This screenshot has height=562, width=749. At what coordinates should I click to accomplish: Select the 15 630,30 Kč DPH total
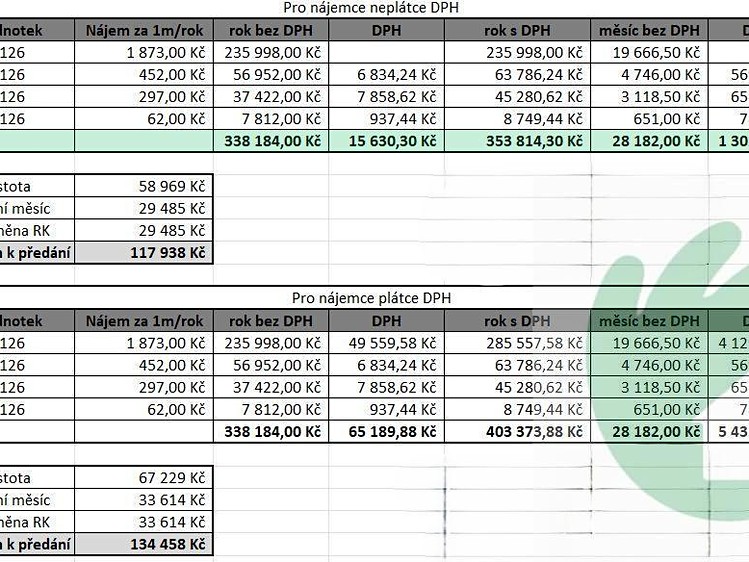[386, 141]
